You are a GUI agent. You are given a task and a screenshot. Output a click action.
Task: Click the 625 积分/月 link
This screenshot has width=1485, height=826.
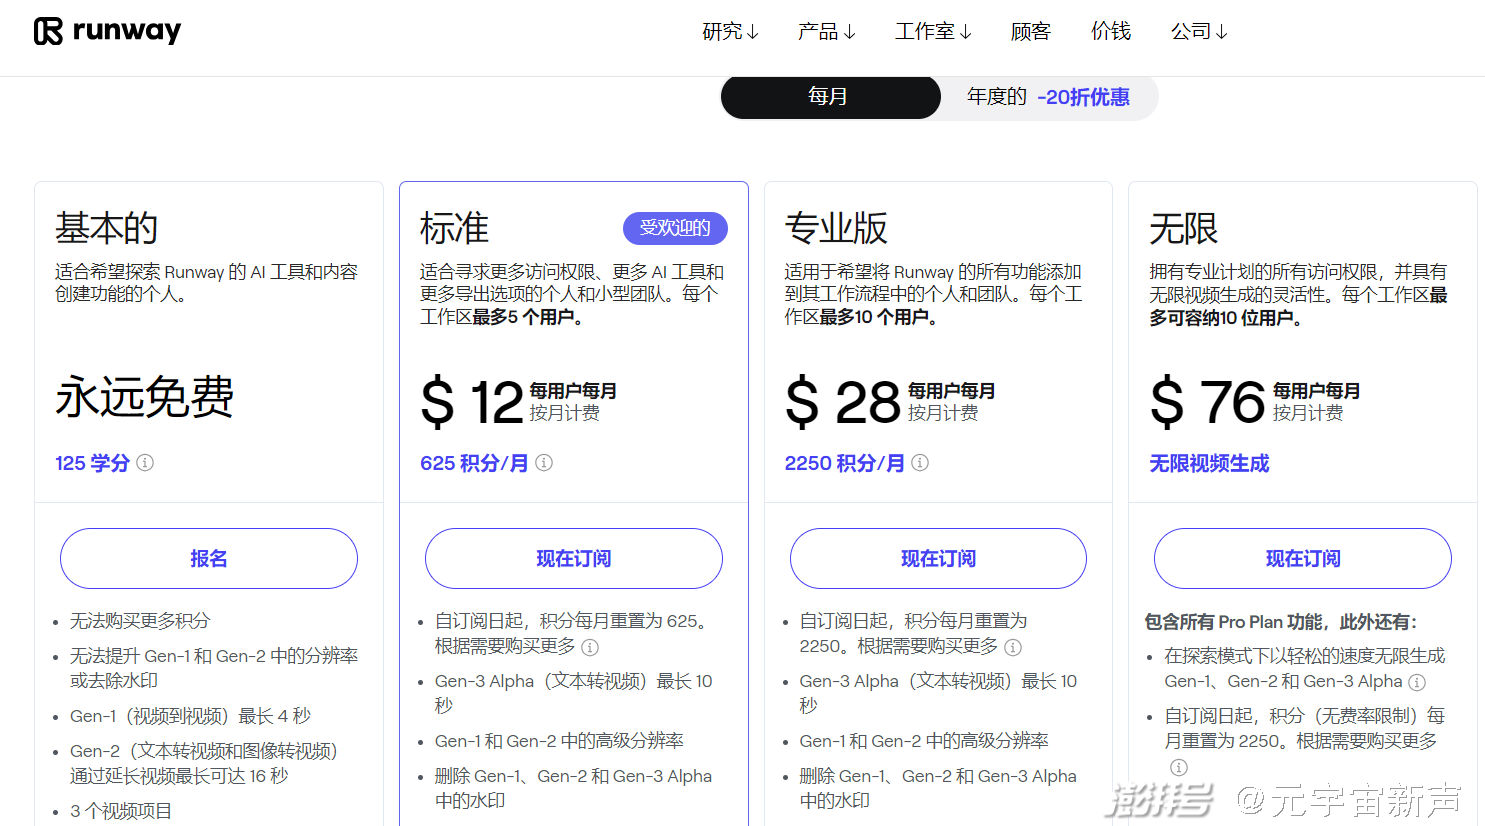pos(474,463)
